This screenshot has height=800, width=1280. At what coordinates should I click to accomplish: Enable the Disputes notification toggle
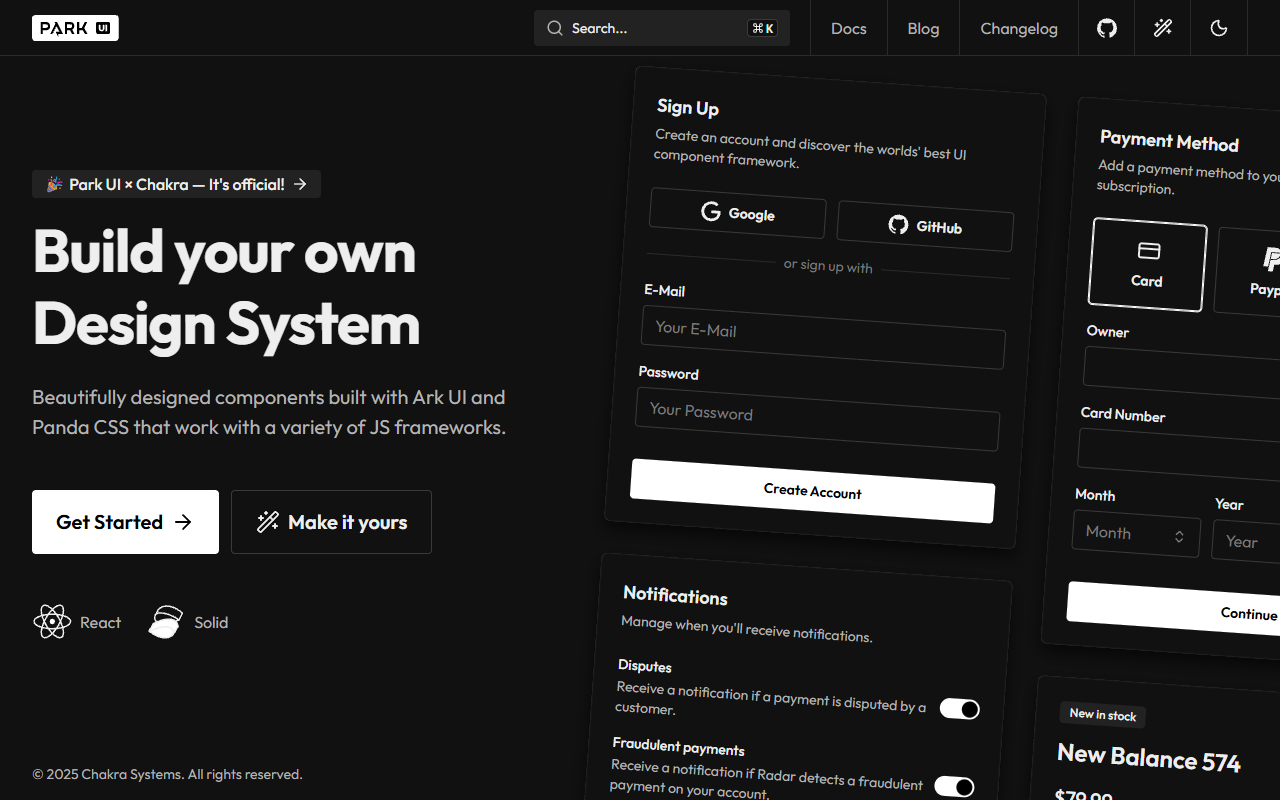point(959,709)
